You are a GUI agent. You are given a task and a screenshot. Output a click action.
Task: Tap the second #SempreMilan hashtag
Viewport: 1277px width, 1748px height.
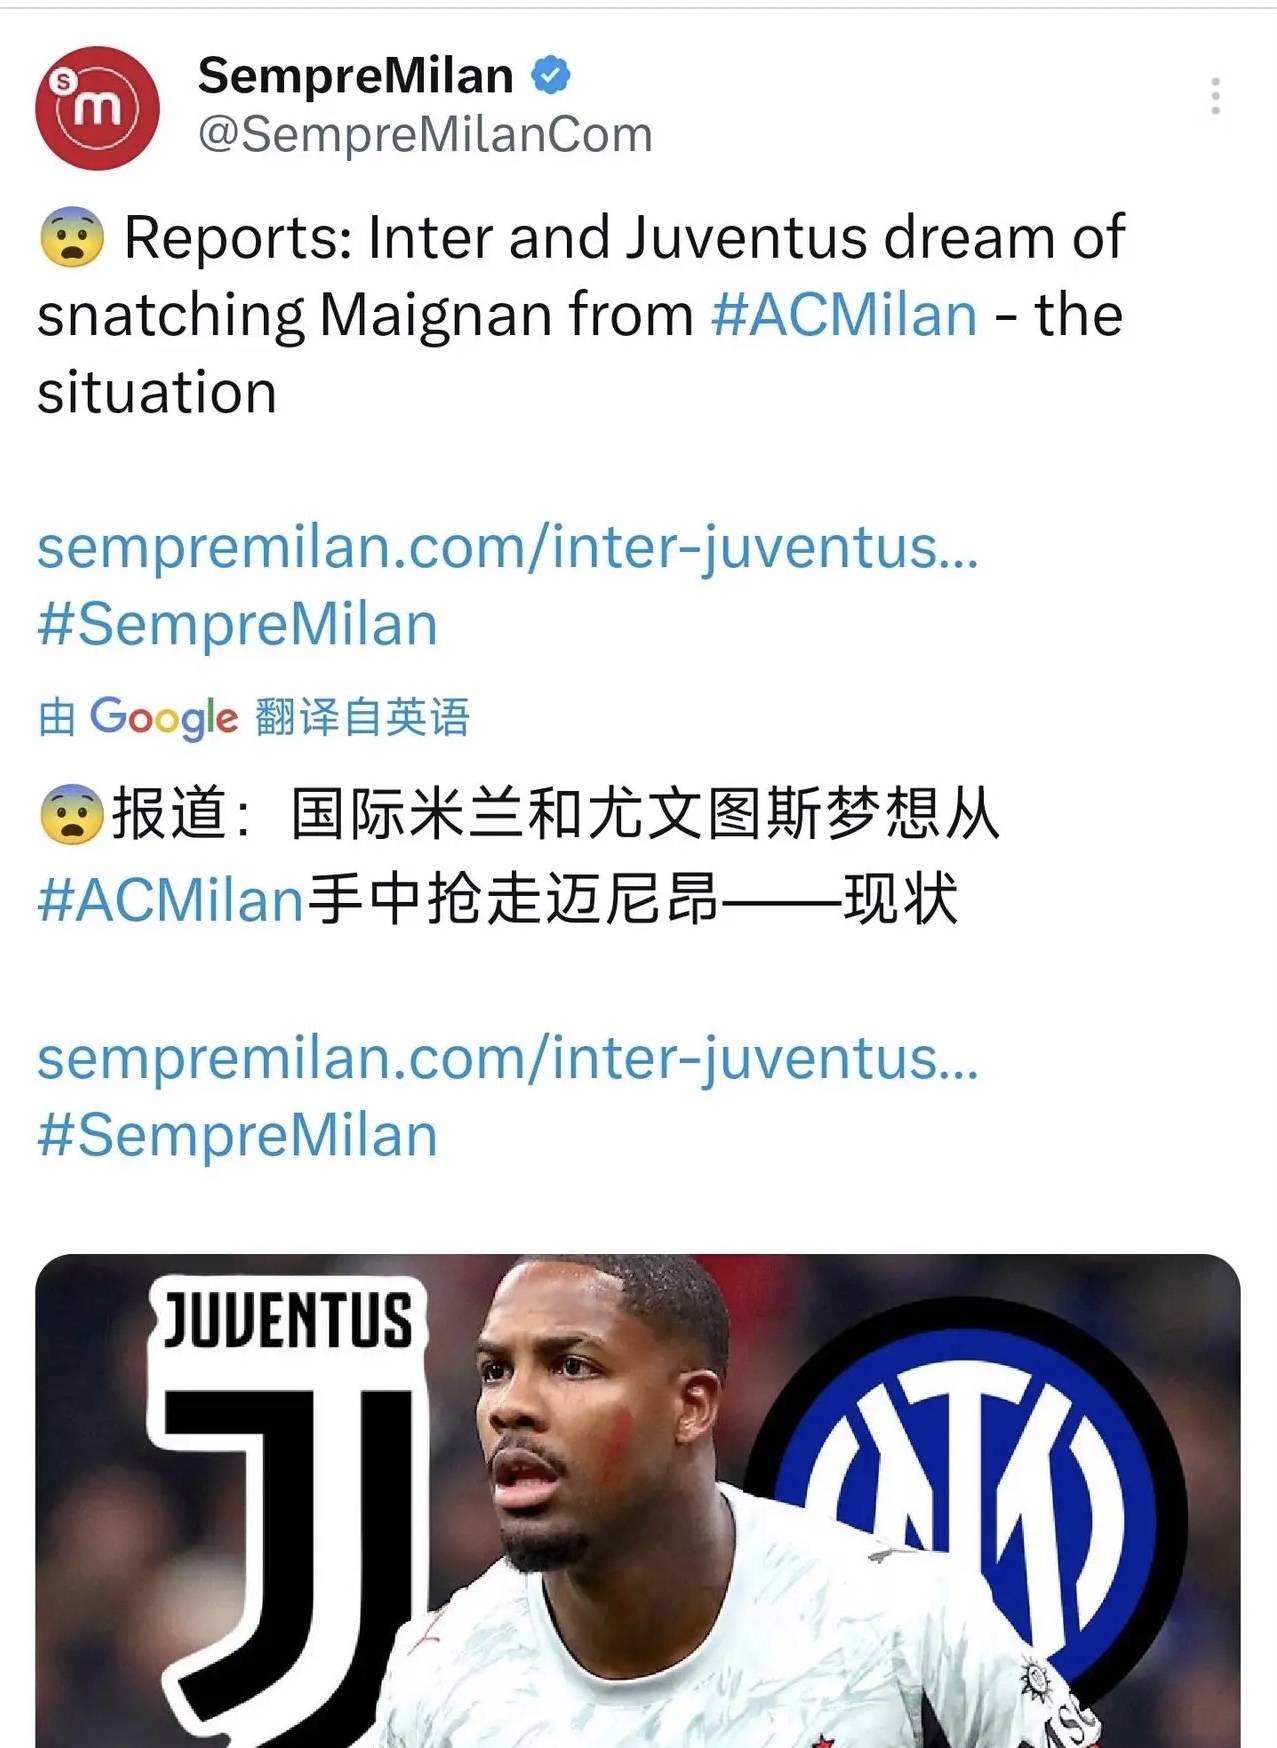238,1136
